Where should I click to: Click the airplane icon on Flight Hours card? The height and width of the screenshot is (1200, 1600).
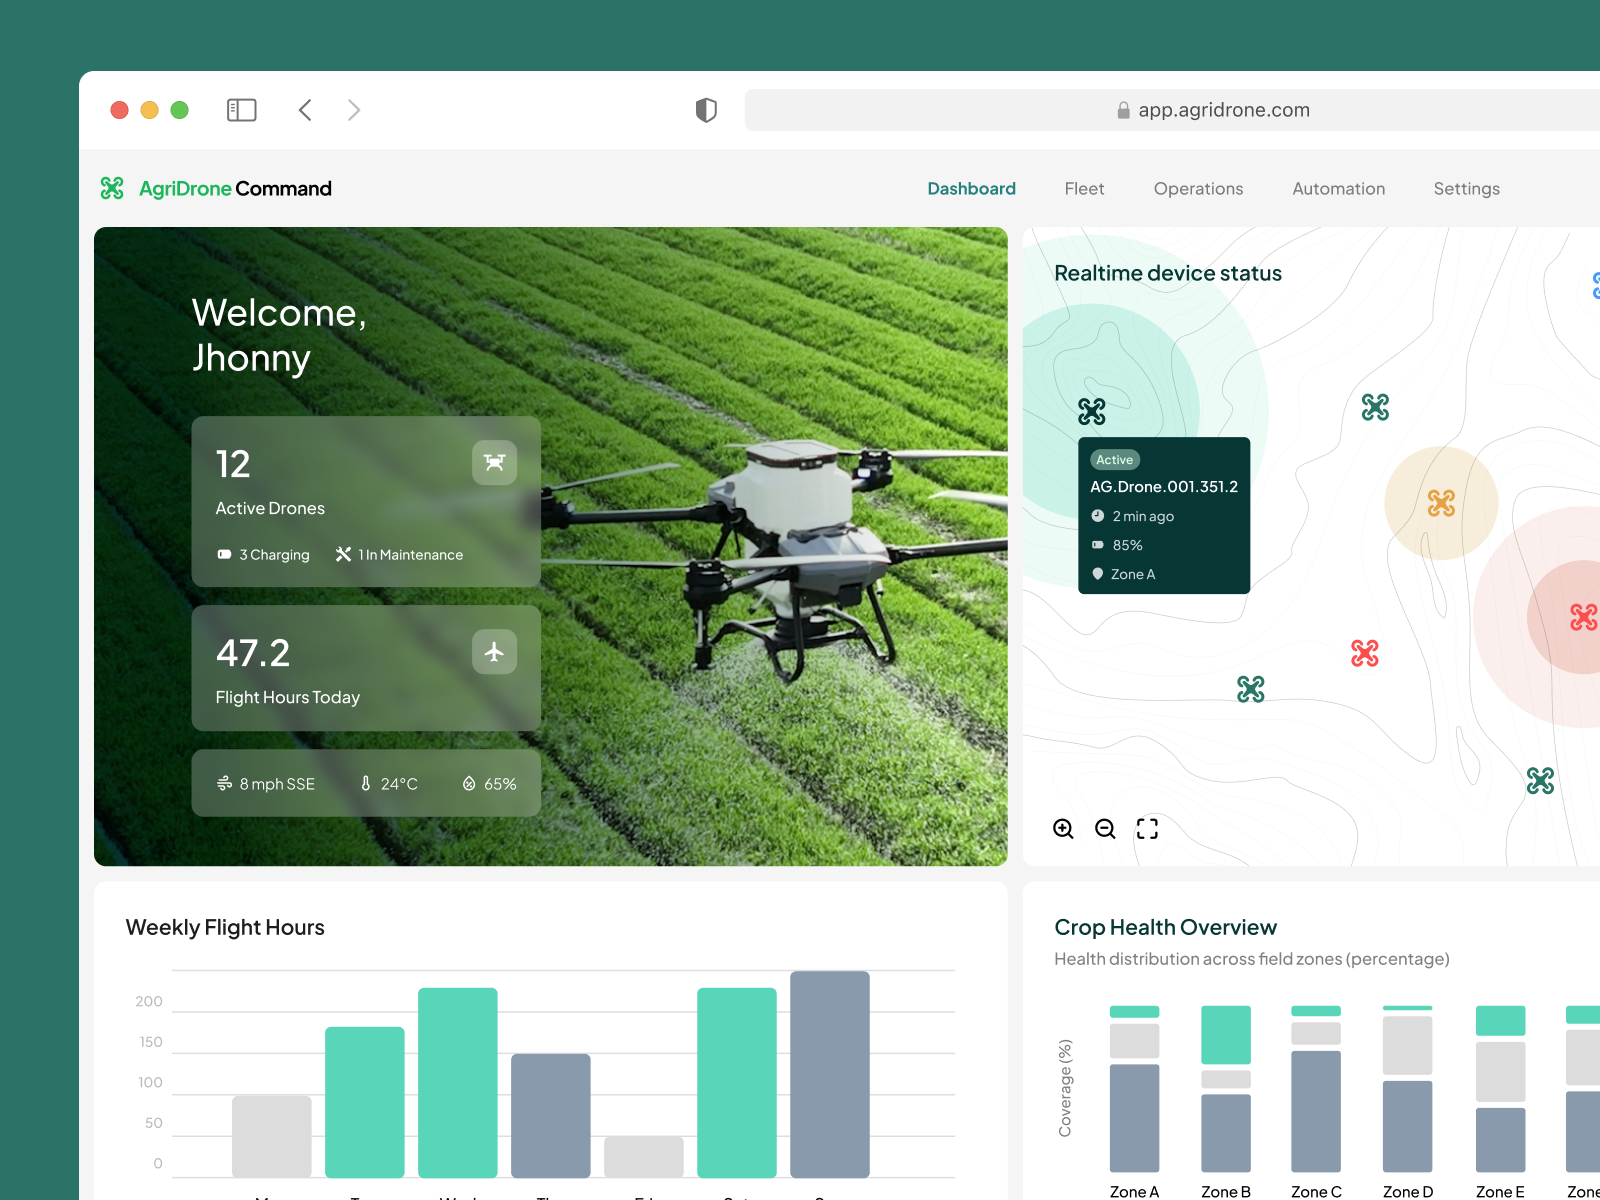tap(494, 651)
